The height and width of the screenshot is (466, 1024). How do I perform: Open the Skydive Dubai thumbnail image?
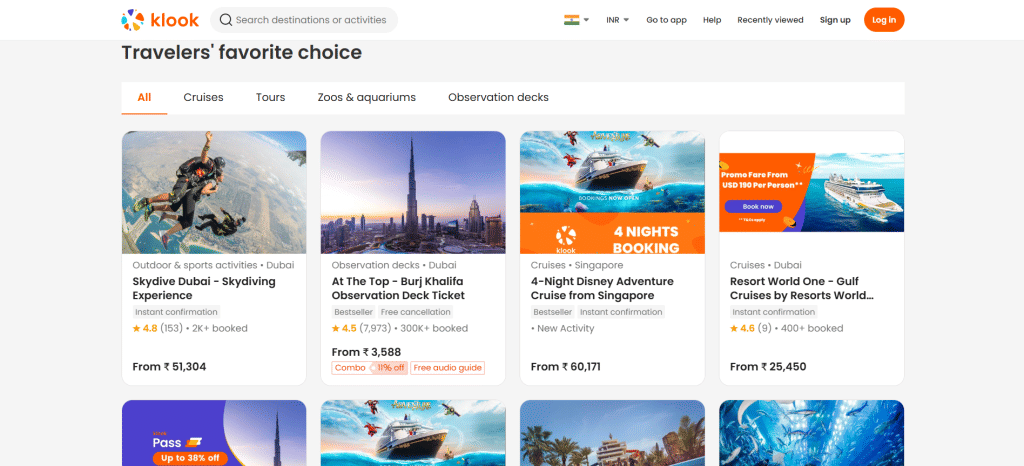[214, 192]
